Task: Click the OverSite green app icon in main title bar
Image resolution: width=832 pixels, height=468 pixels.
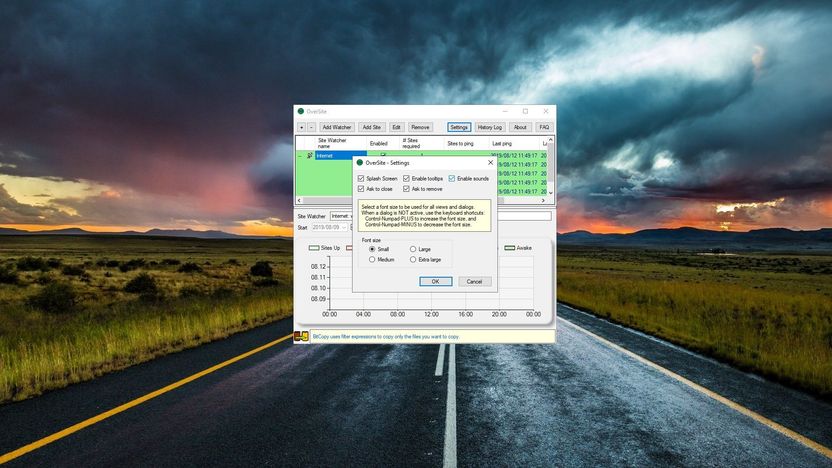Action: [x=300, y=111]
